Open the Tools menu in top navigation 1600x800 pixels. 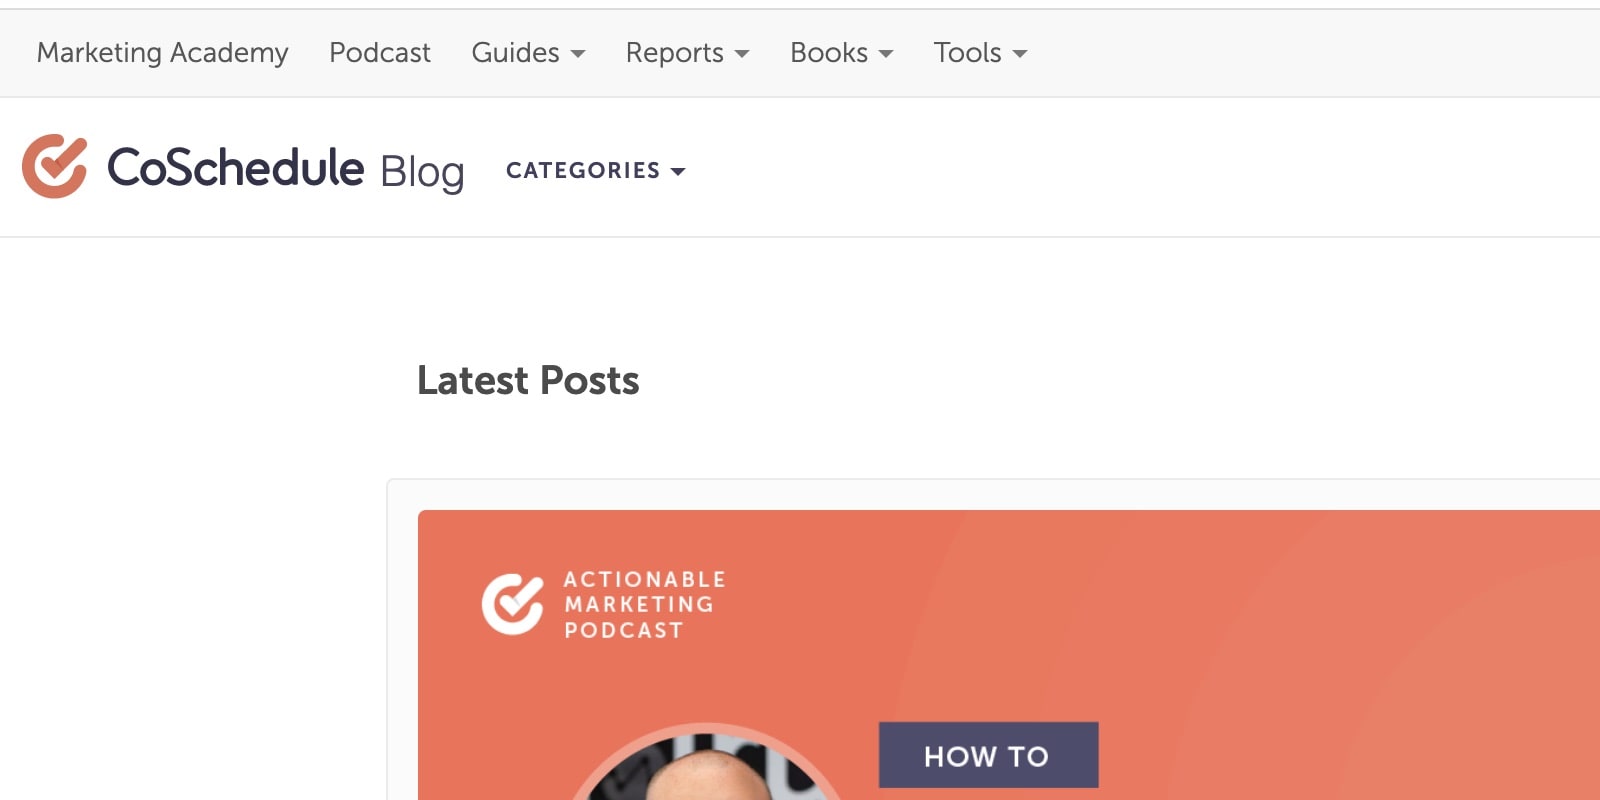tap(967, 52)
